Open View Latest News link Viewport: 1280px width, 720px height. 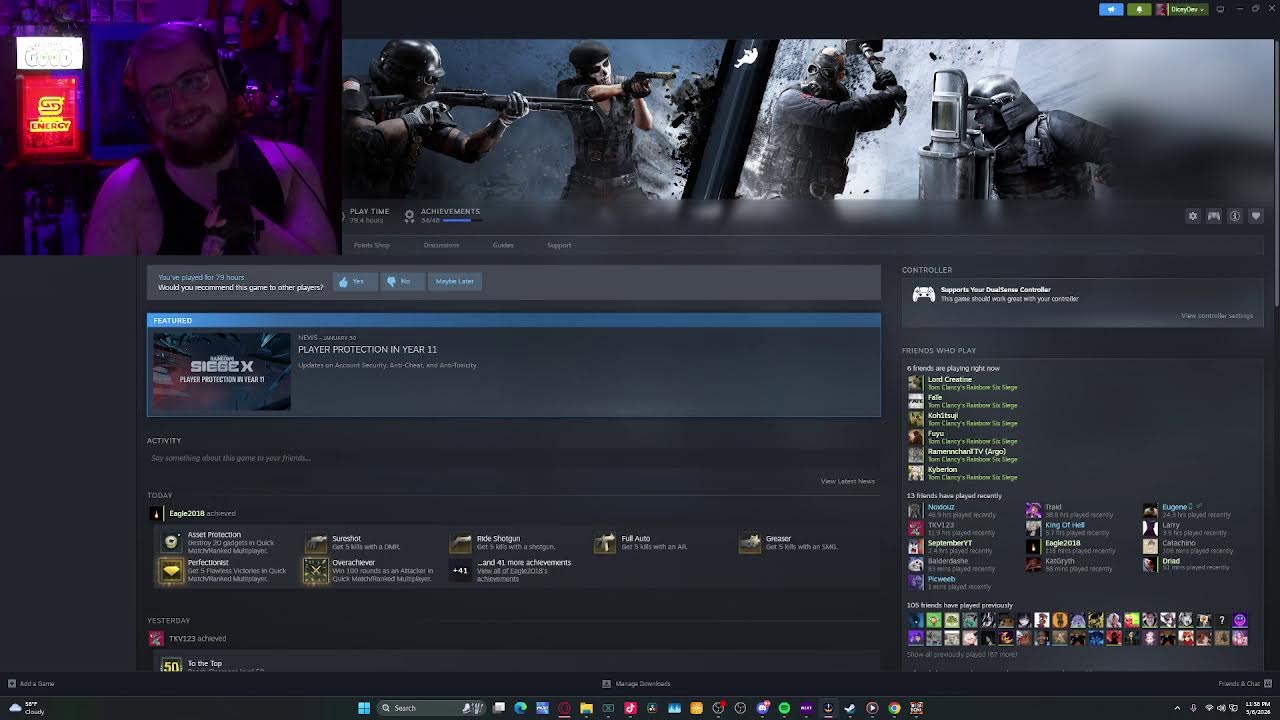coord(847,481)
